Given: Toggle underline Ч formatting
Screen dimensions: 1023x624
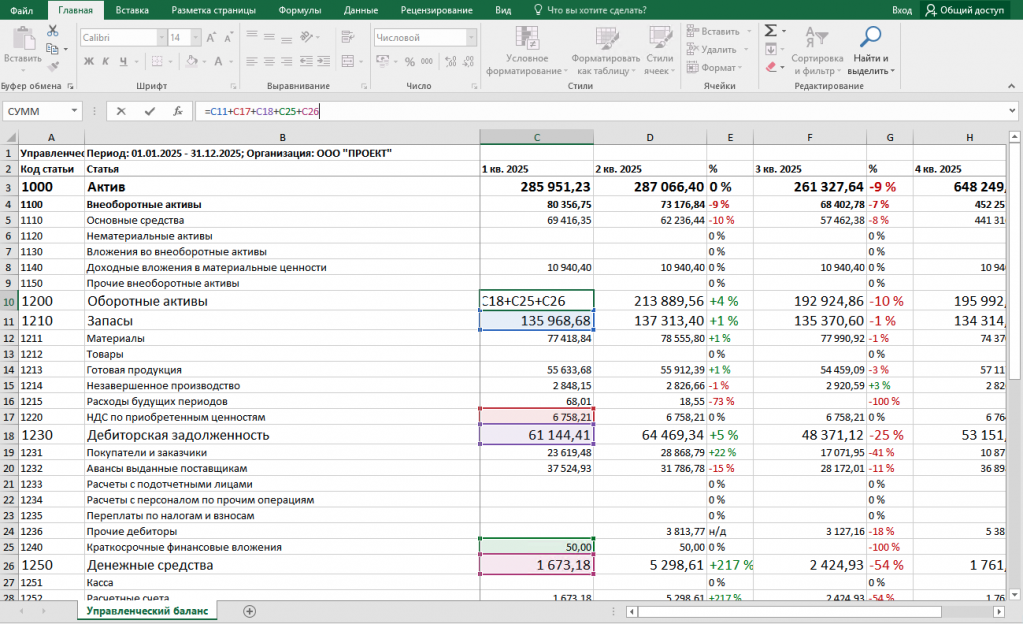Looking at the screenshot, I should pos(123,61).
